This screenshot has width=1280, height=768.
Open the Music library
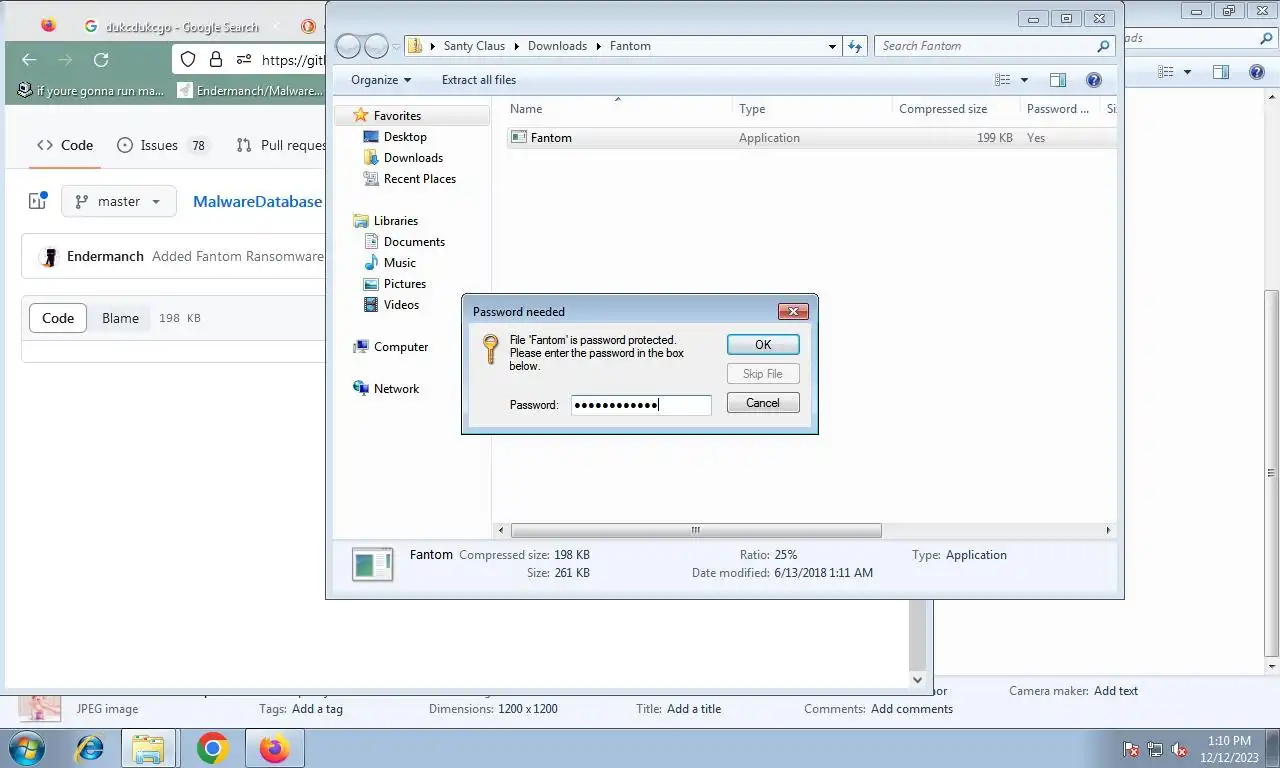tap(400, 263)
